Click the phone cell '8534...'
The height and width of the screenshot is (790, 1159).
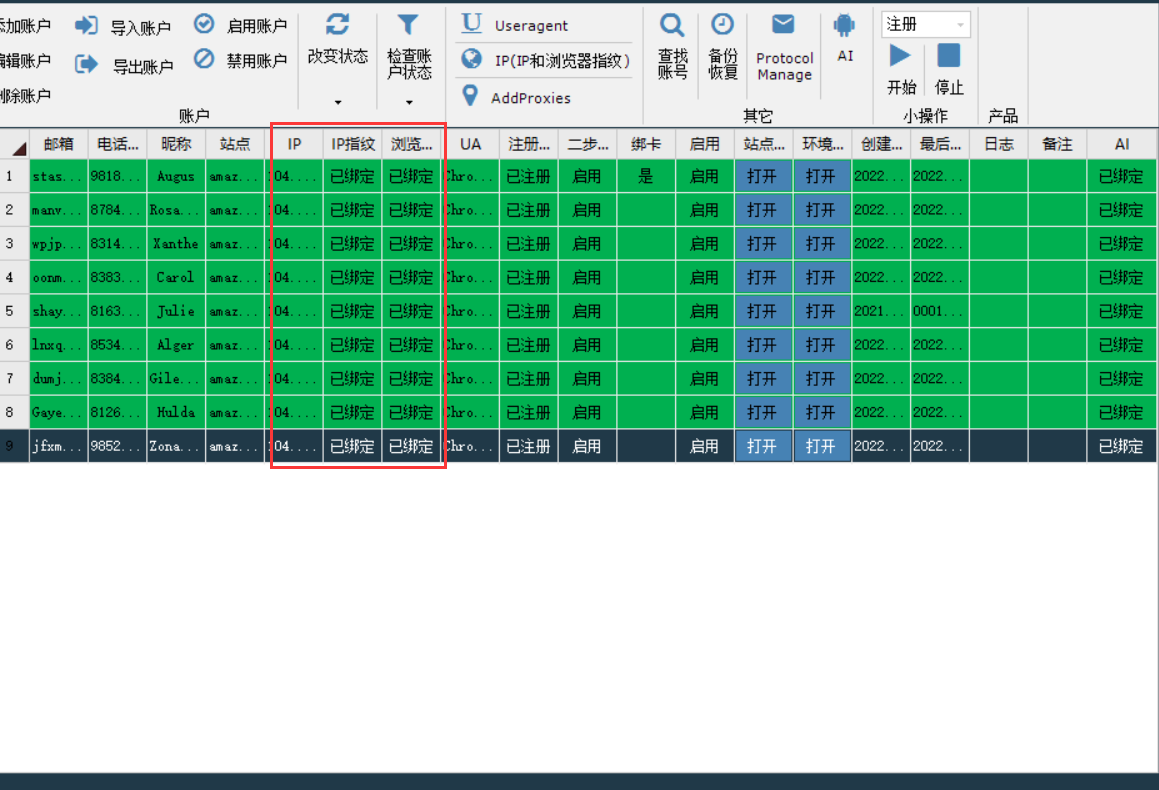coord(118,345)
